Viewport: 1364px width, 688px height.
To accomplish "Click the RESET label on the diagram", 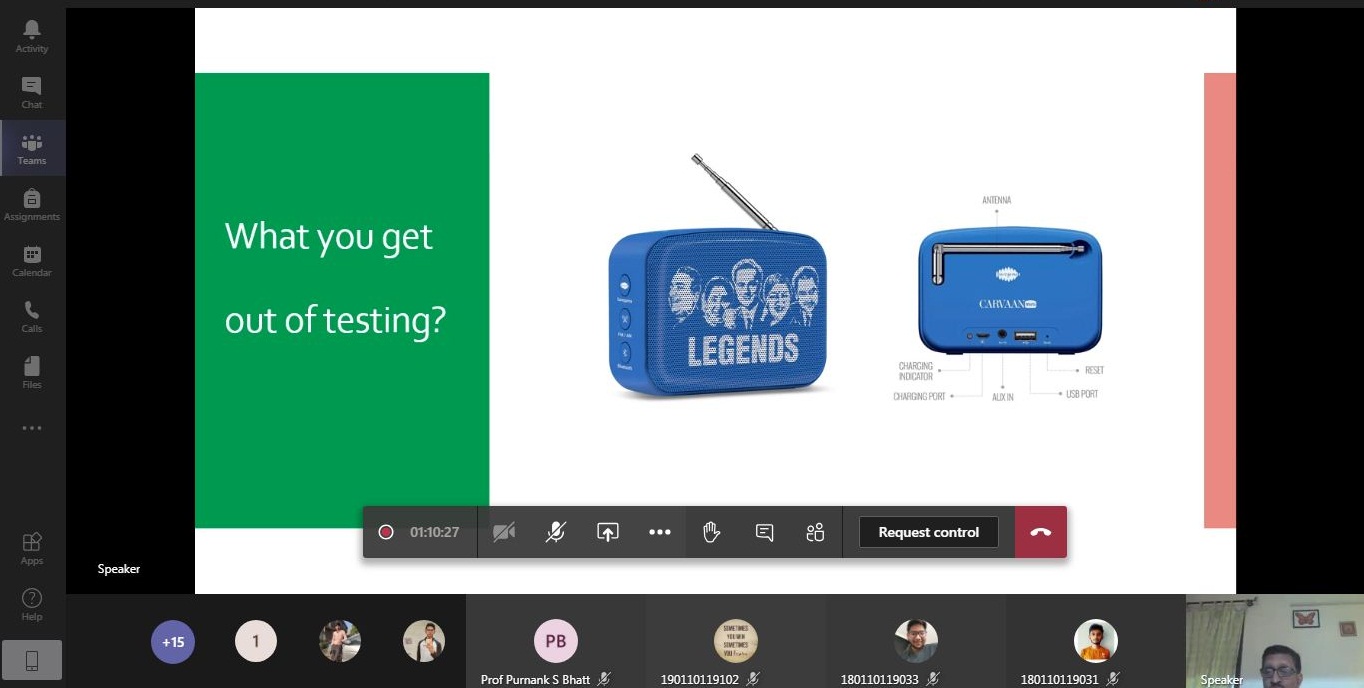I will point(1094,370).
